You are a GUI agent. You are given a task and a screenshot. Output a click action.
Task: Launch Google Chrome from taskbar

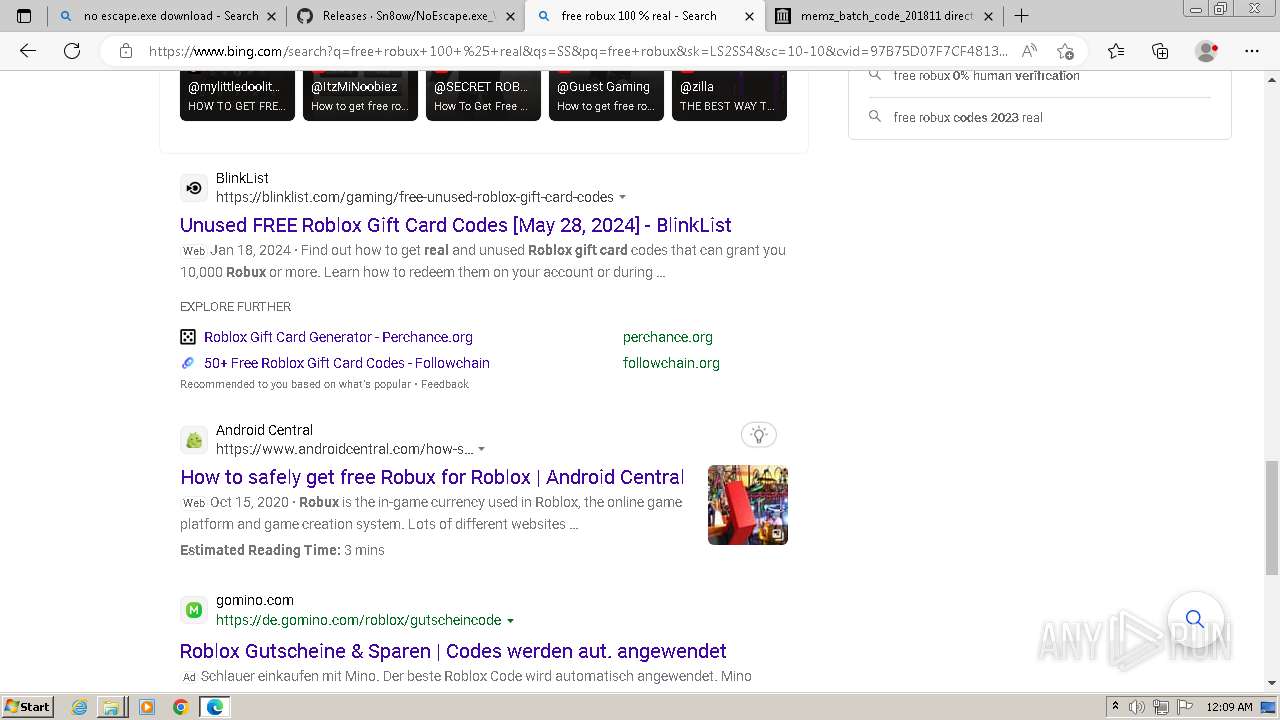coord(180,707)
